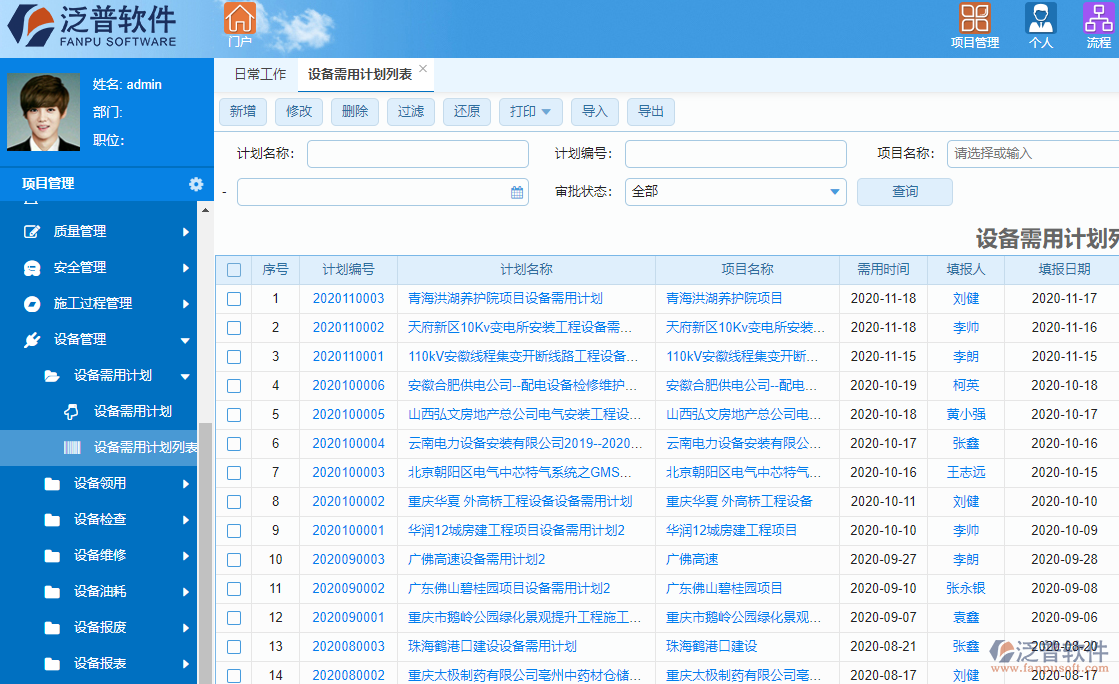Check the select-all checkbox in table header
The height and width of the screenshot is (684, 1119).
click(x=233, y=269)
